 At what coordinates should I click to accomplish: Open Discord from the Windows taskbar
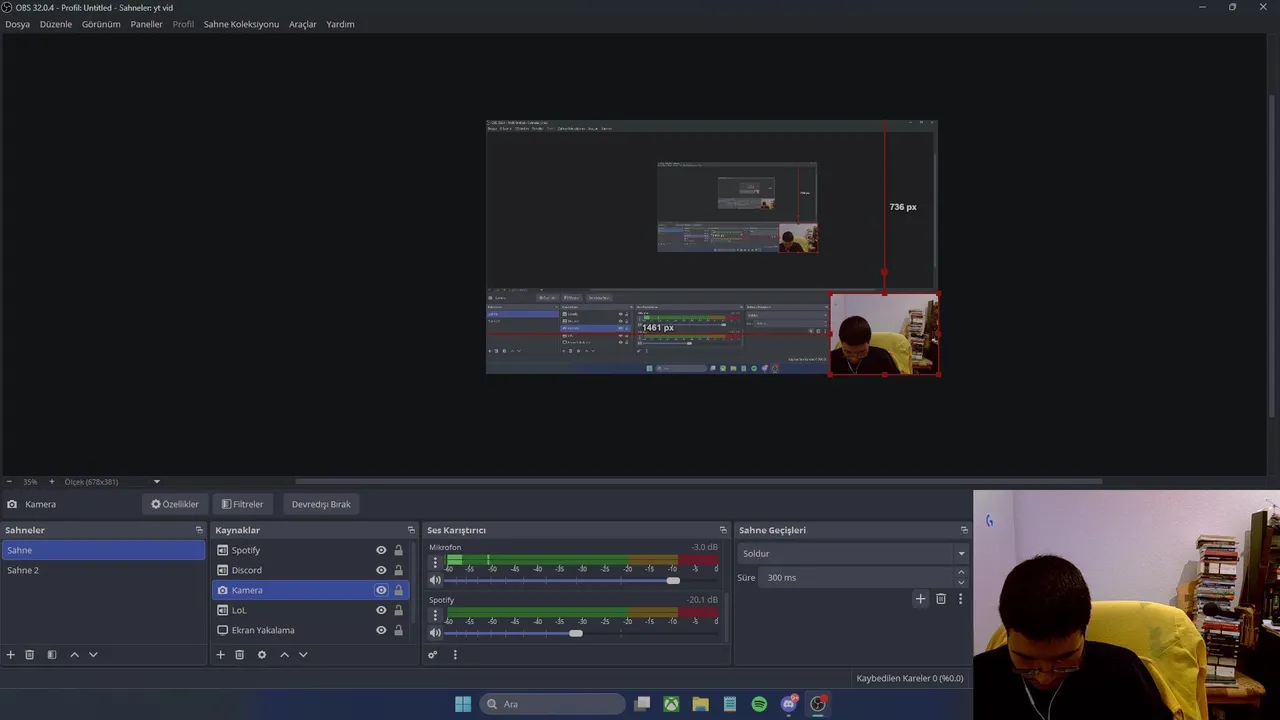pyautogui.click(x=789, y=704)
